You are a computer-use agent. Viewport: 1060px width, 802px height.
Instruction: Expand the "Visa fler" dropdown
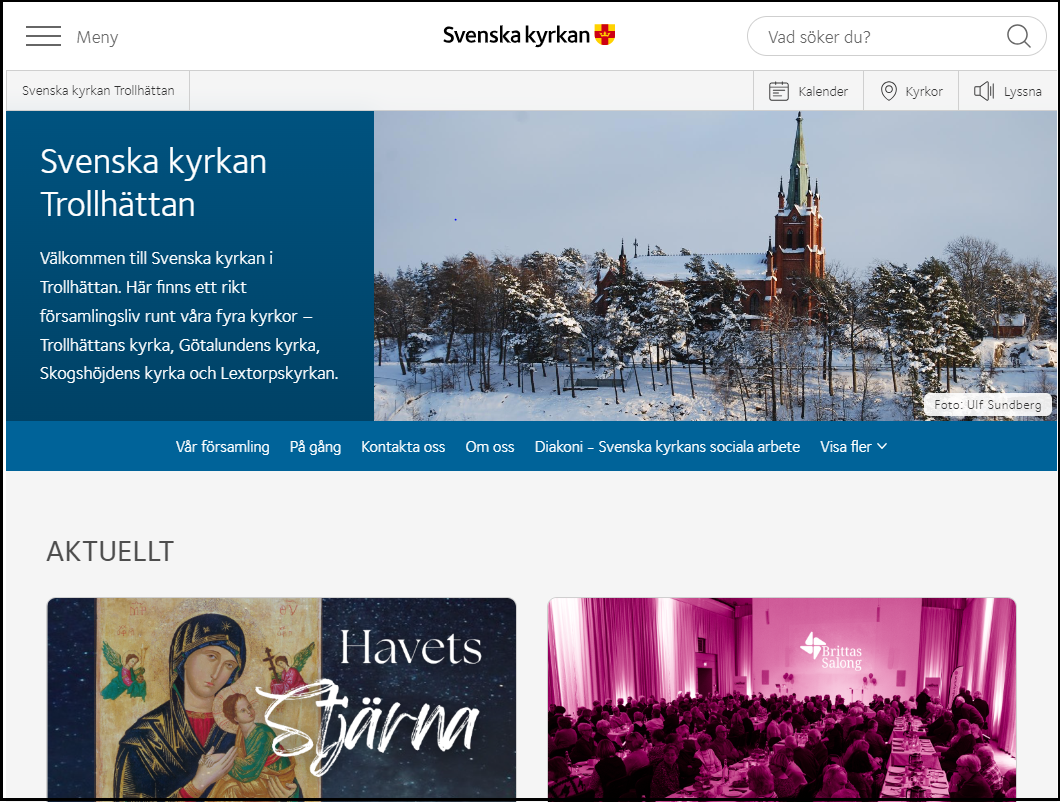tap(853, 446)
